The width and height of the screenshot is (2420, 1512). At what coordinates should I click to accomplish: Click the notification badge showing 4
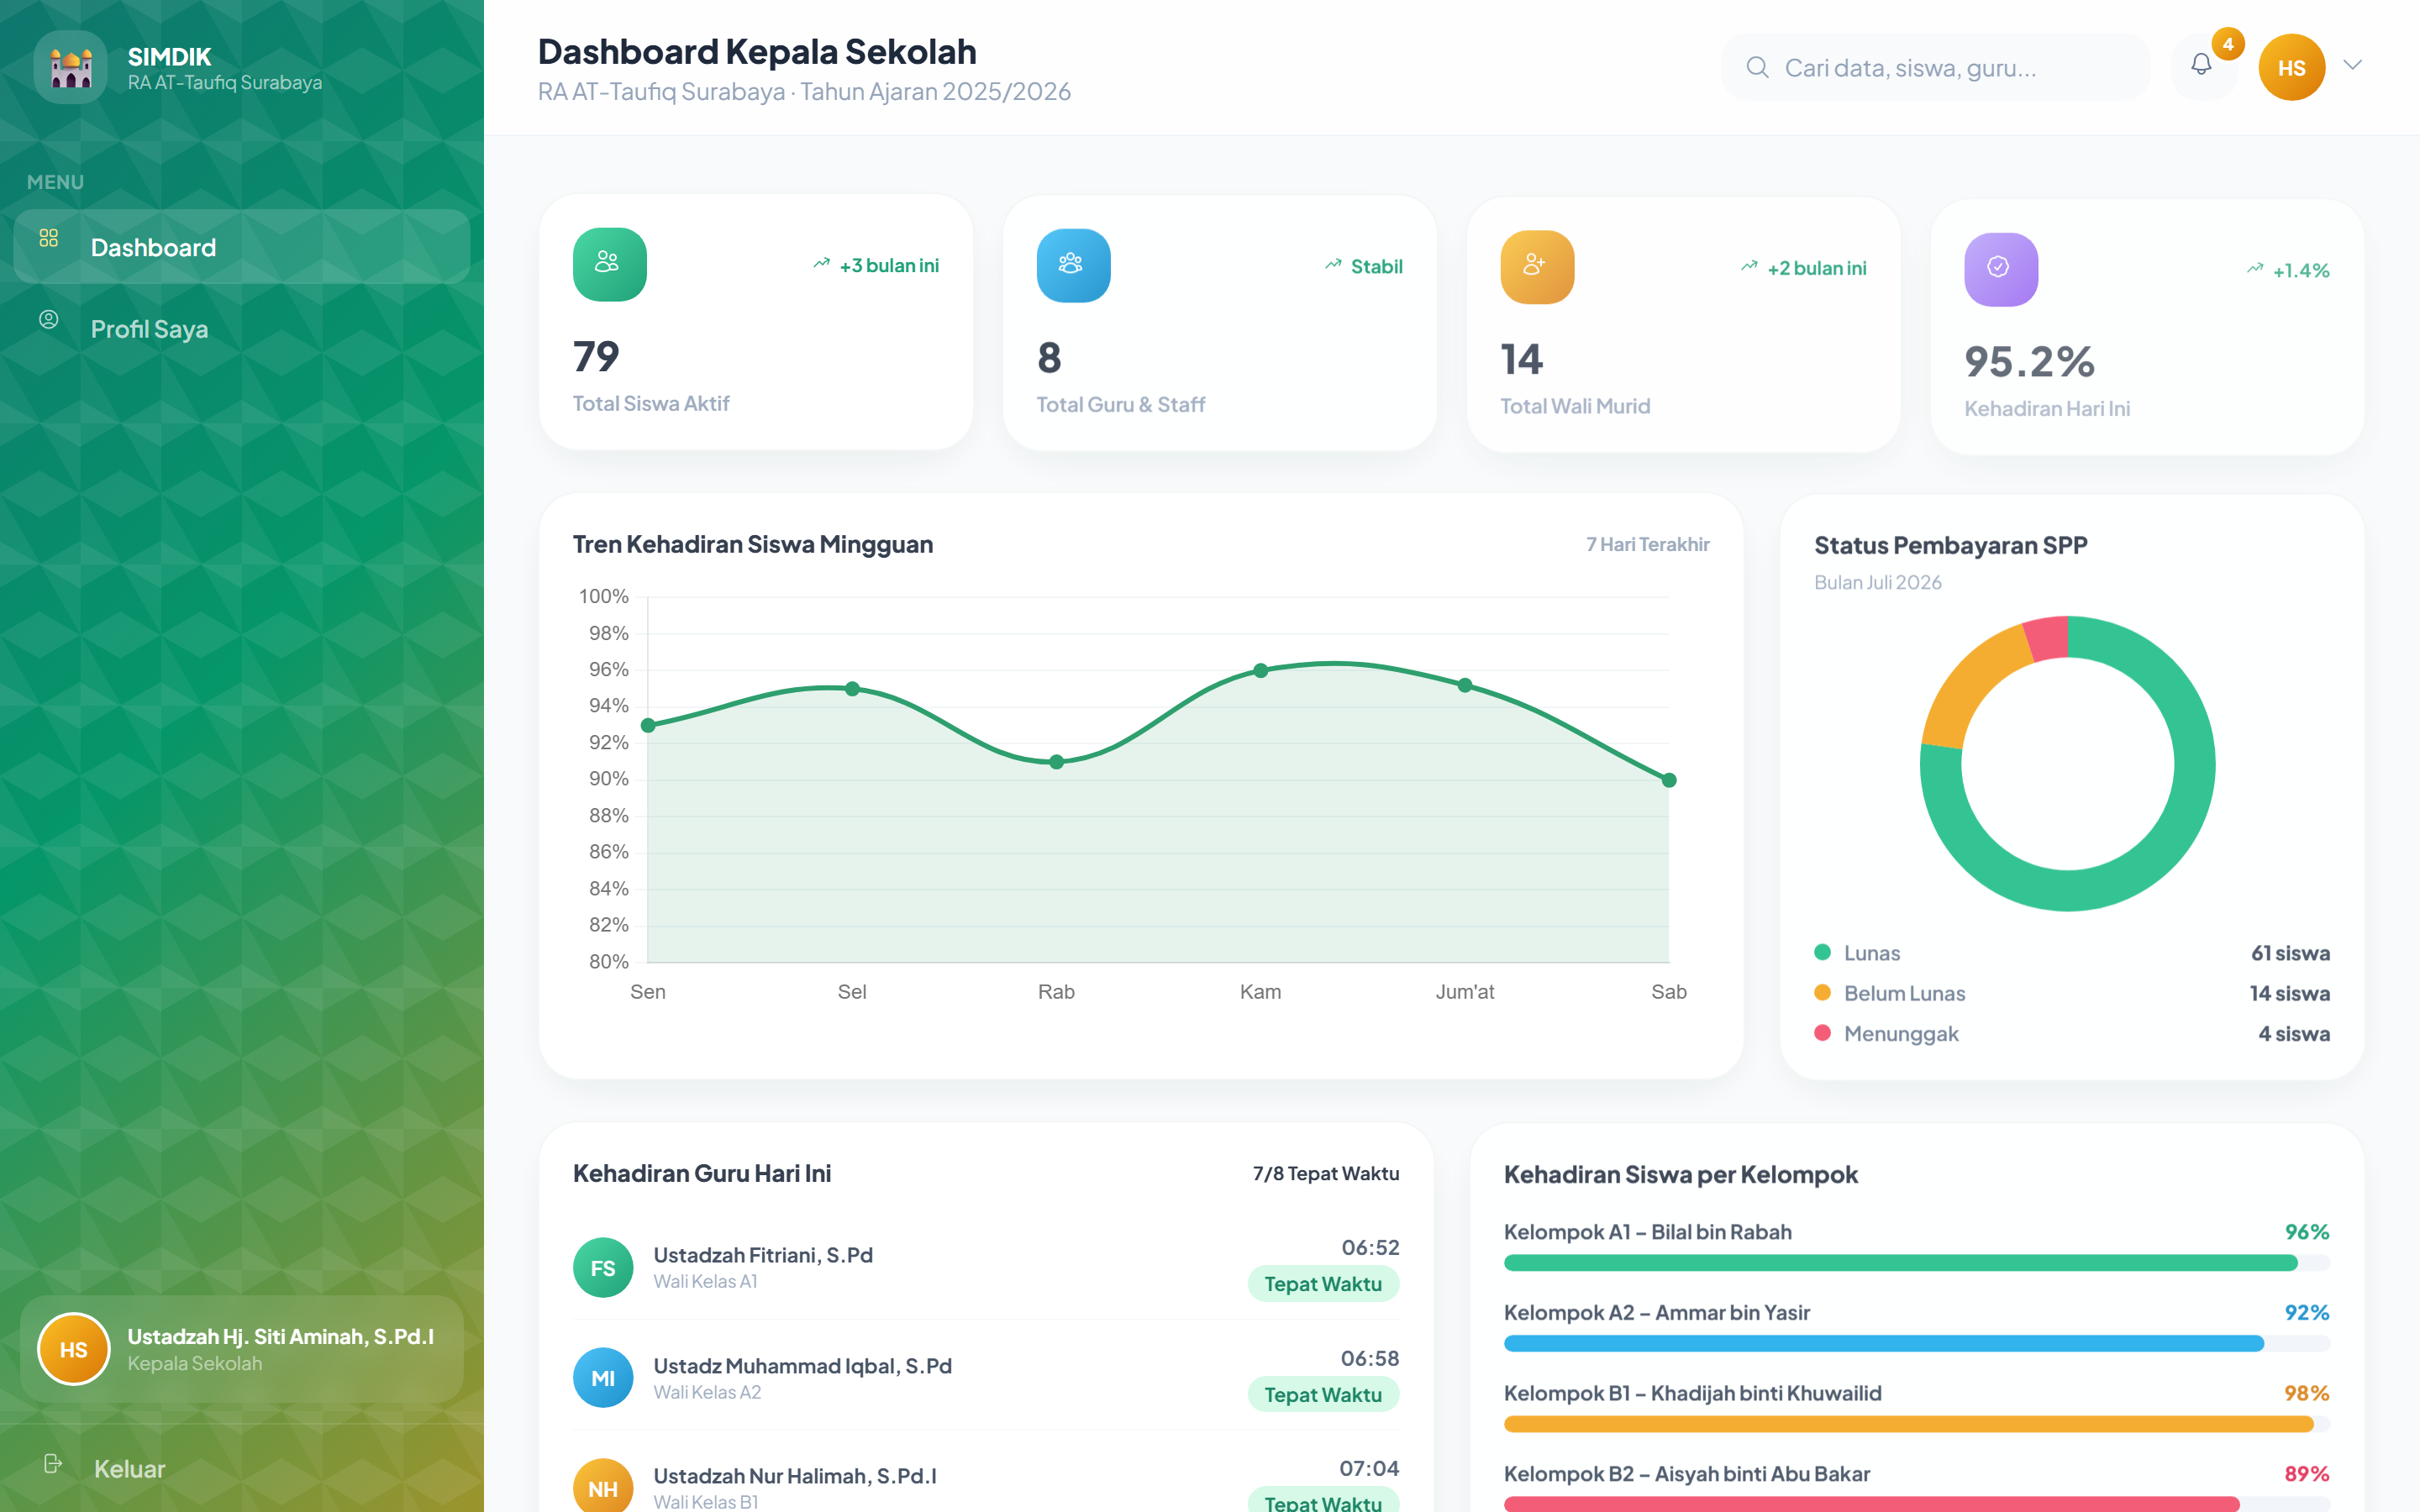point(2228,44)
